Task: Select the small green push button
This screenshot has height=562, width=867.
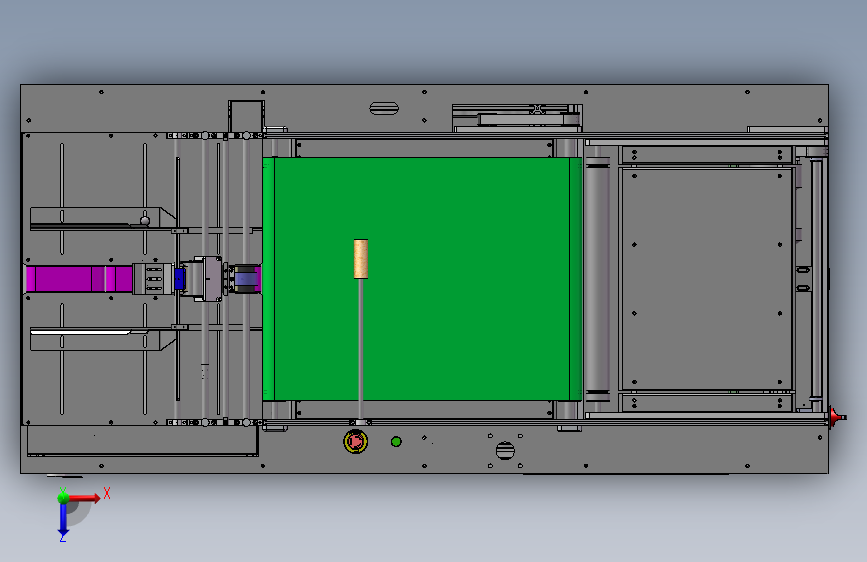Action: click(396, 441)
